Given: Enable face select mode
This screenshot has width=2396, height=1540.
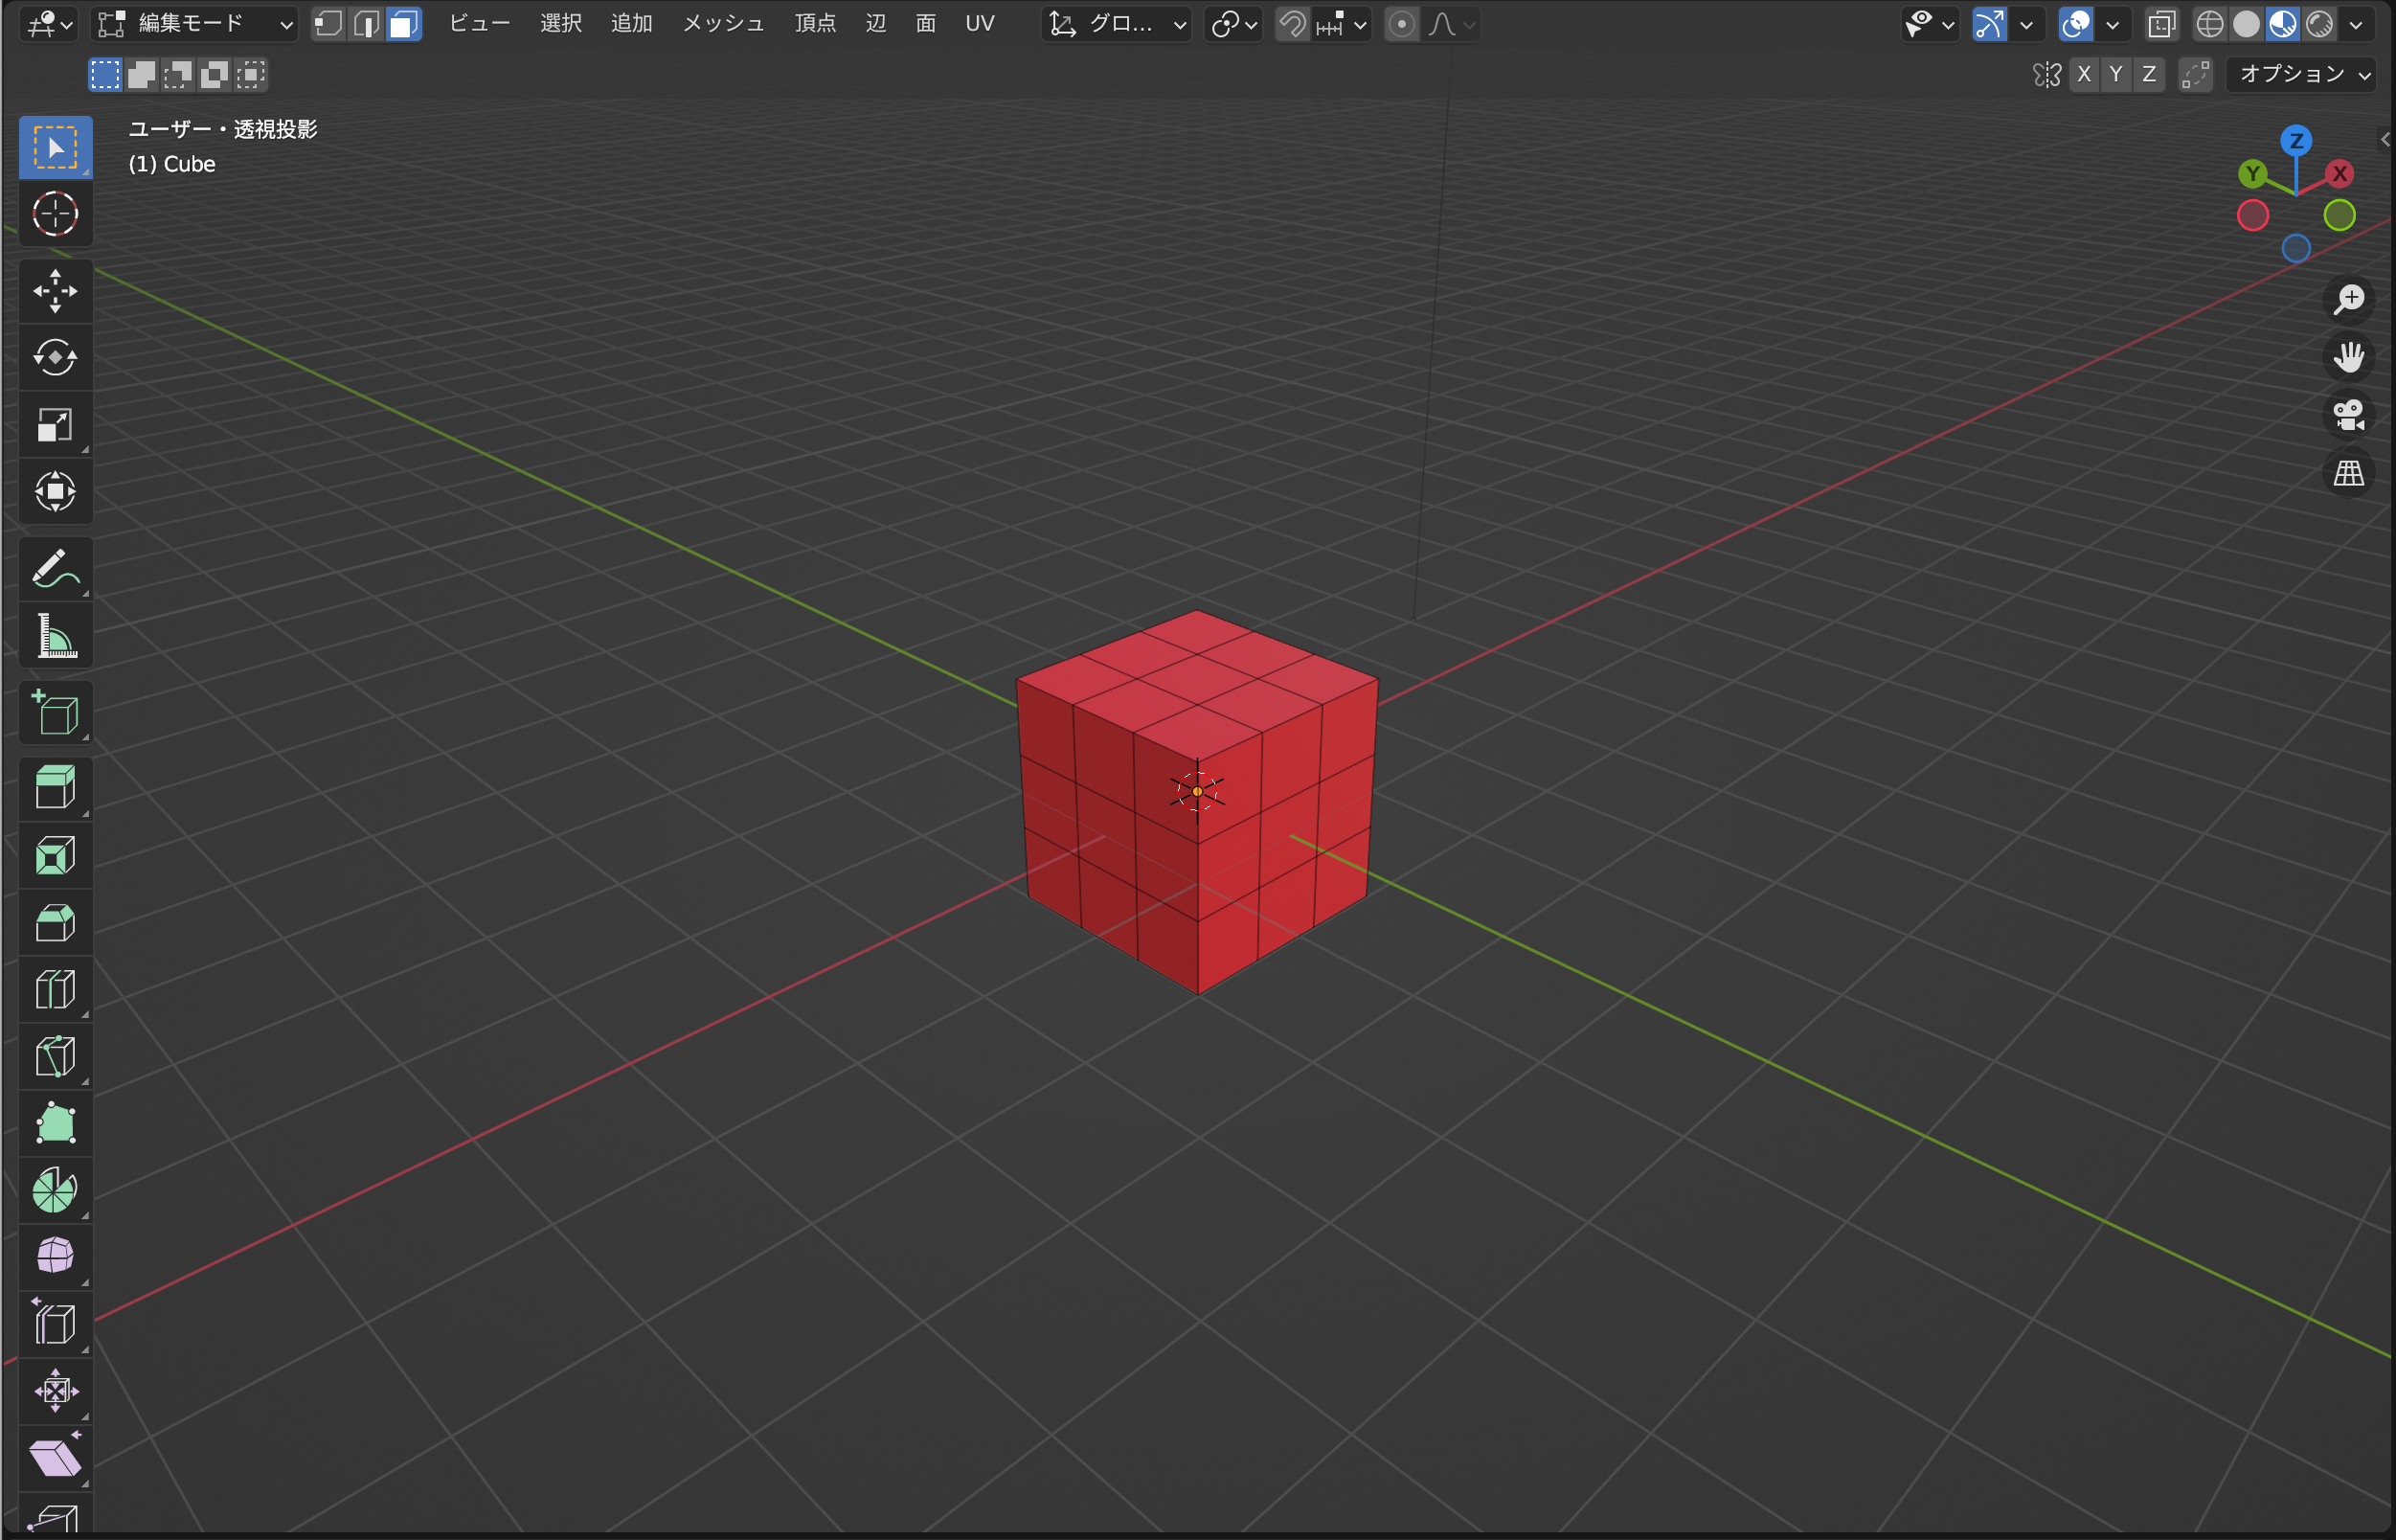Looking at the screenshot, I should pyautogui.click(x=403, y=24).
